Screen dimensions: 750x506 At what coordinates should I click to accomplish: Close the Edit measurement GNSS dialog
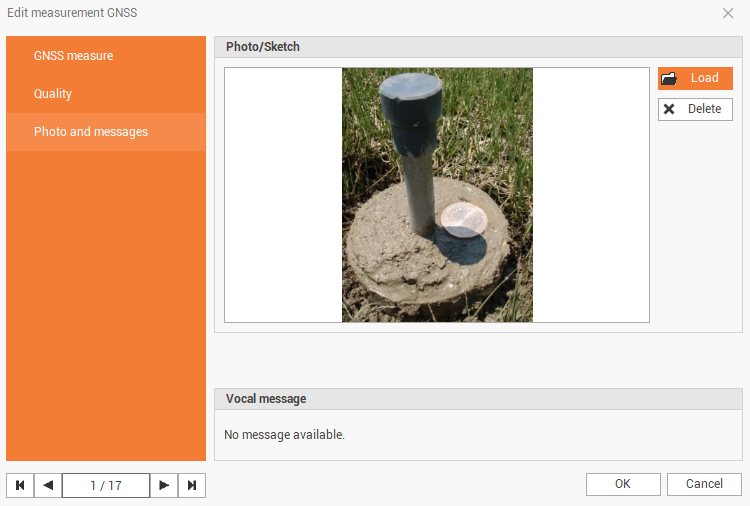[x=728, y=13]
